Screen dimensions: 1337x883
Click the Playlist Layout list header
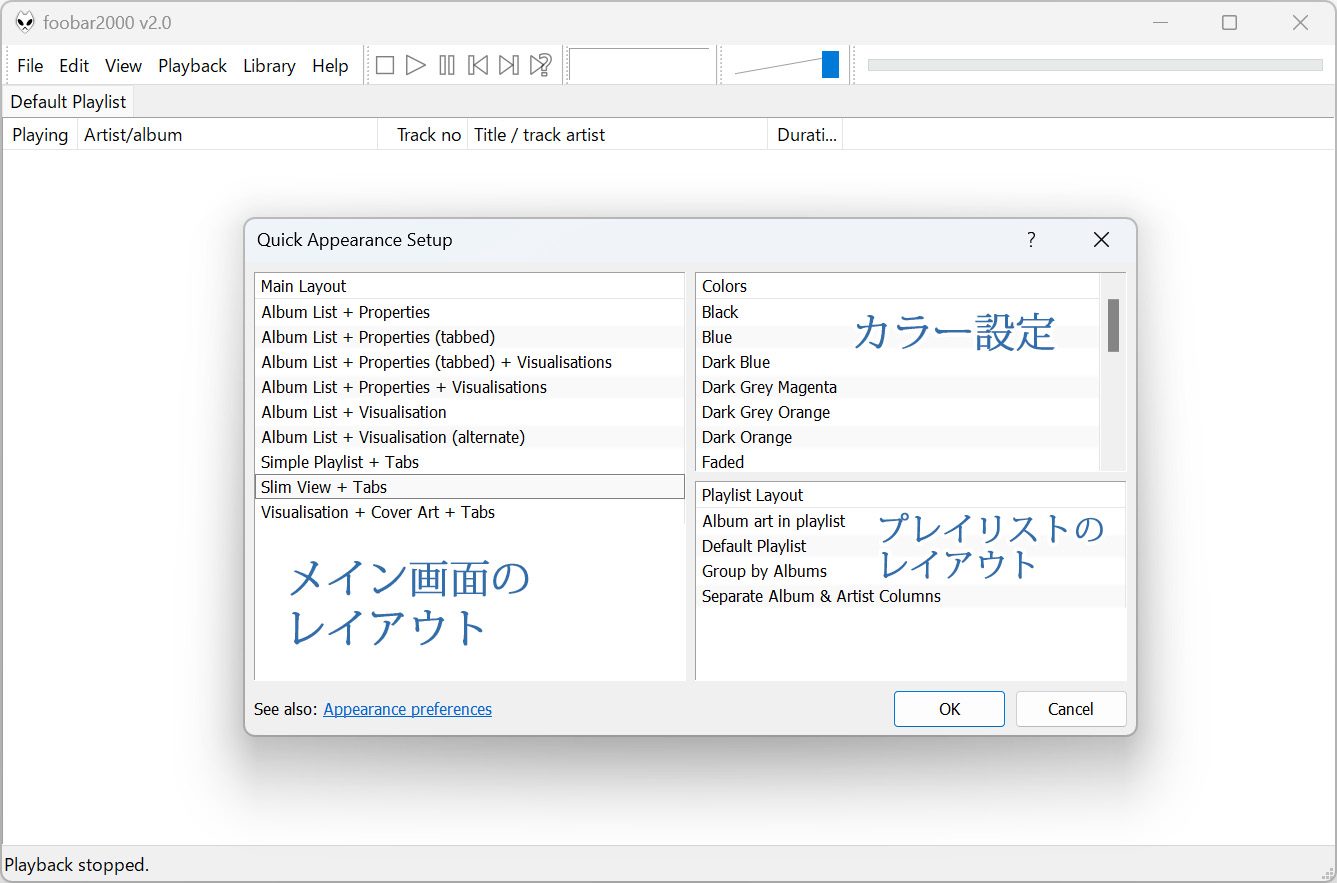[x=911, y=495]
